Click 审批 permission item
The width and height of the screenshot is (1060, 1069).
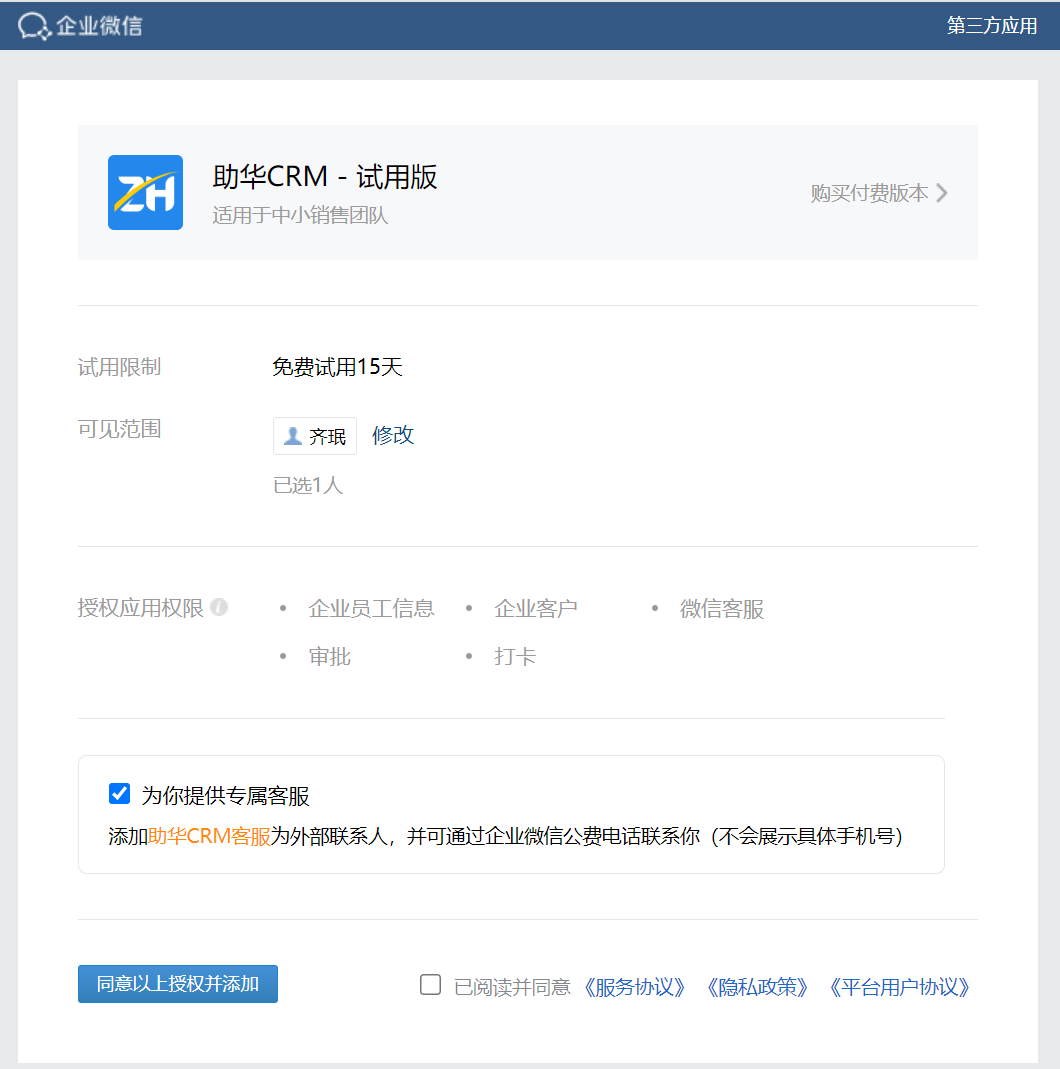tap(329, 656)
